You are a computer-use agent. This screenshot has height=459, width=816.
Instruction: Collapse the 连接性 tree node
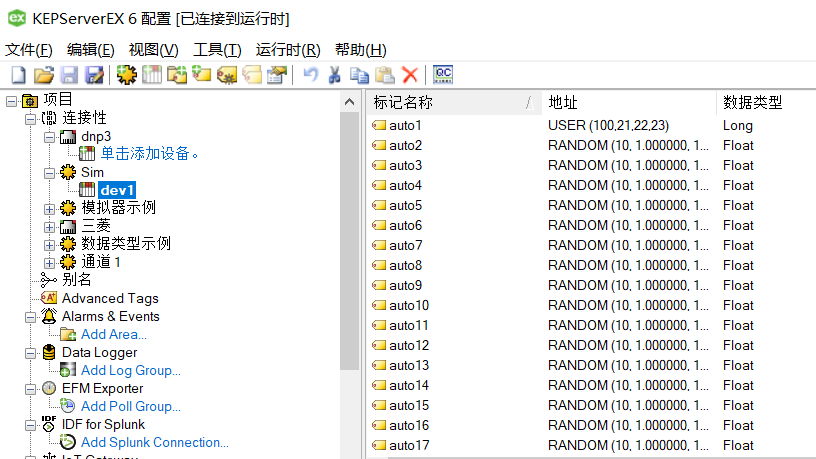30,119
